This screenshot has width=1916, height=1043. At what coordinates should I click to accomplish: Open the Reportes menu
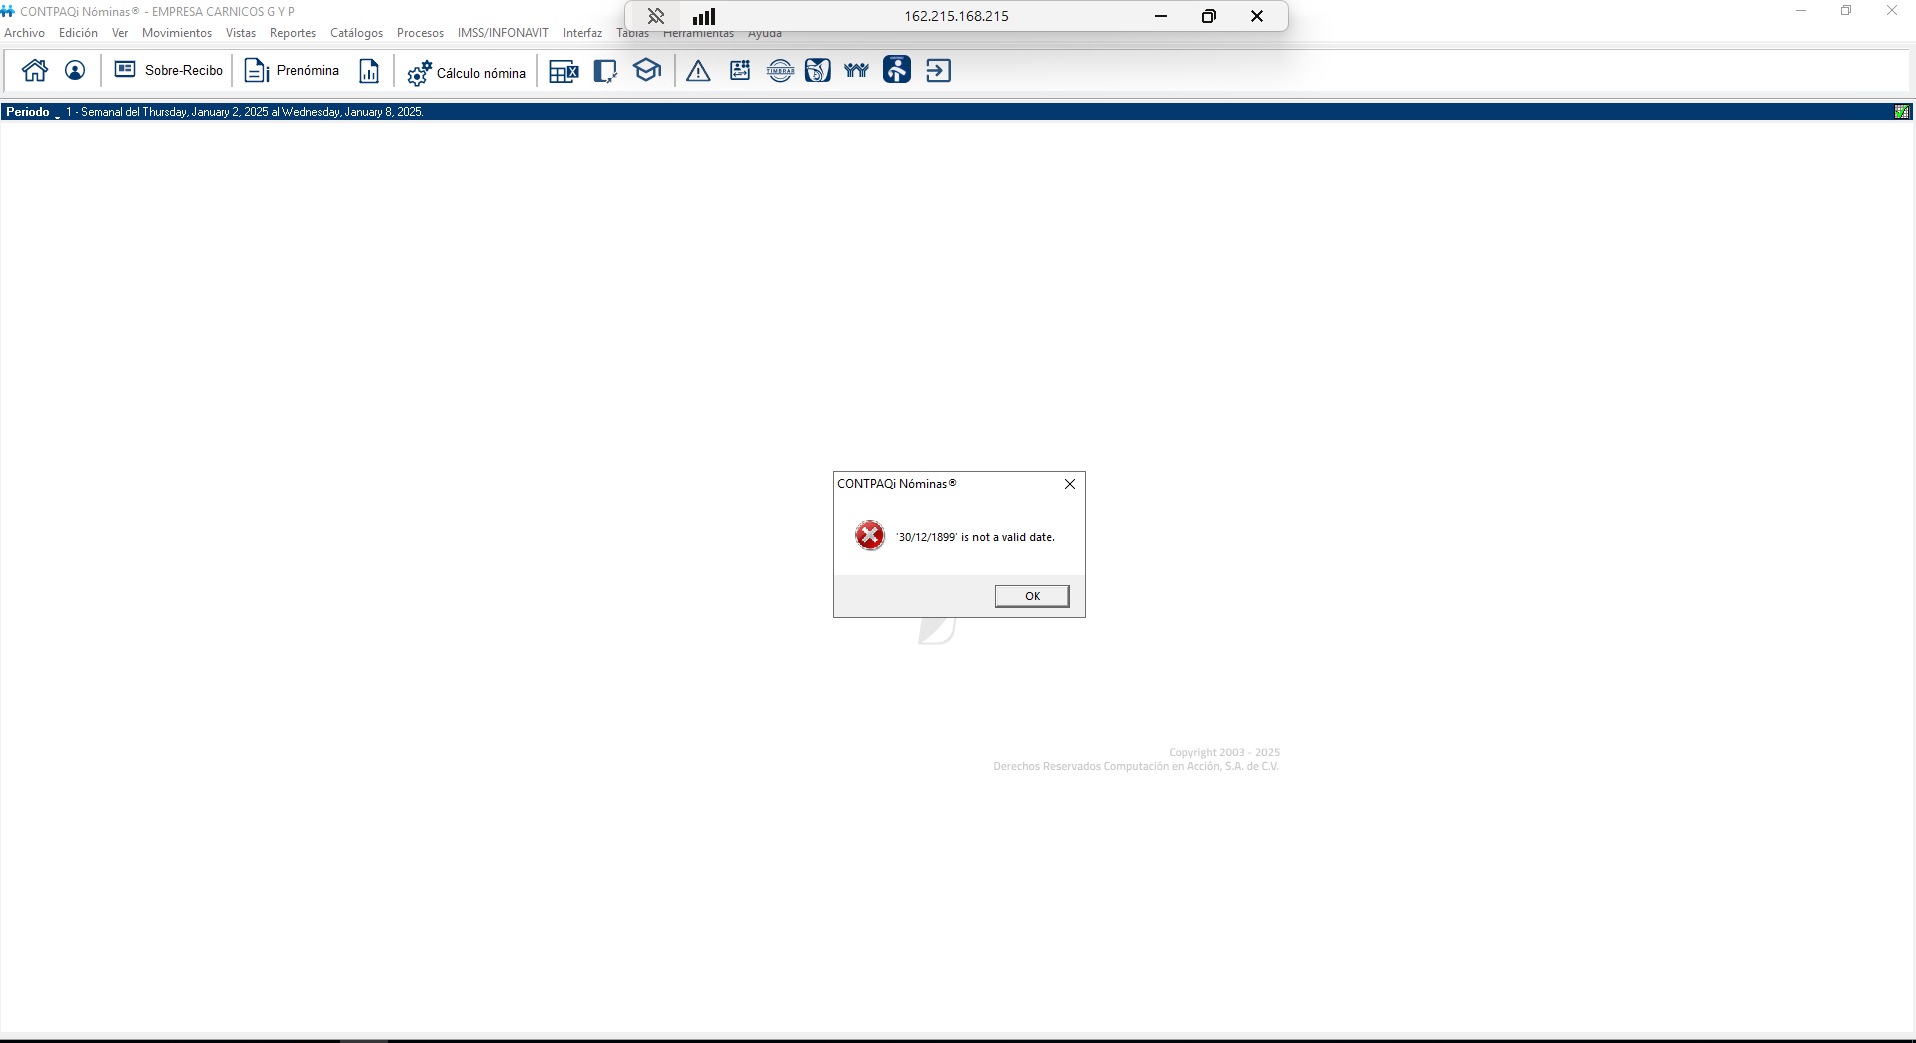point(293,33)
